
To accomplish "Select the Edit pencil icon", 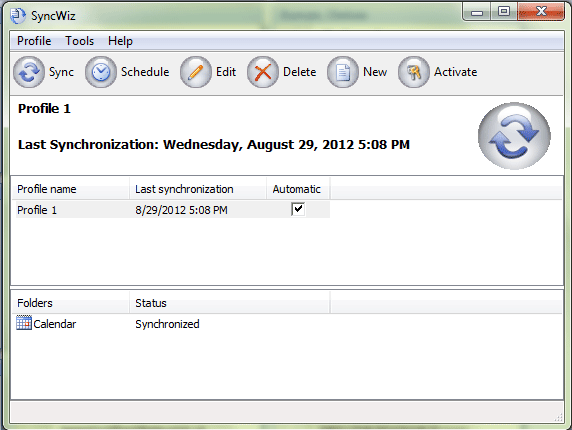I will pyautogui.click(x=196, y=72).
